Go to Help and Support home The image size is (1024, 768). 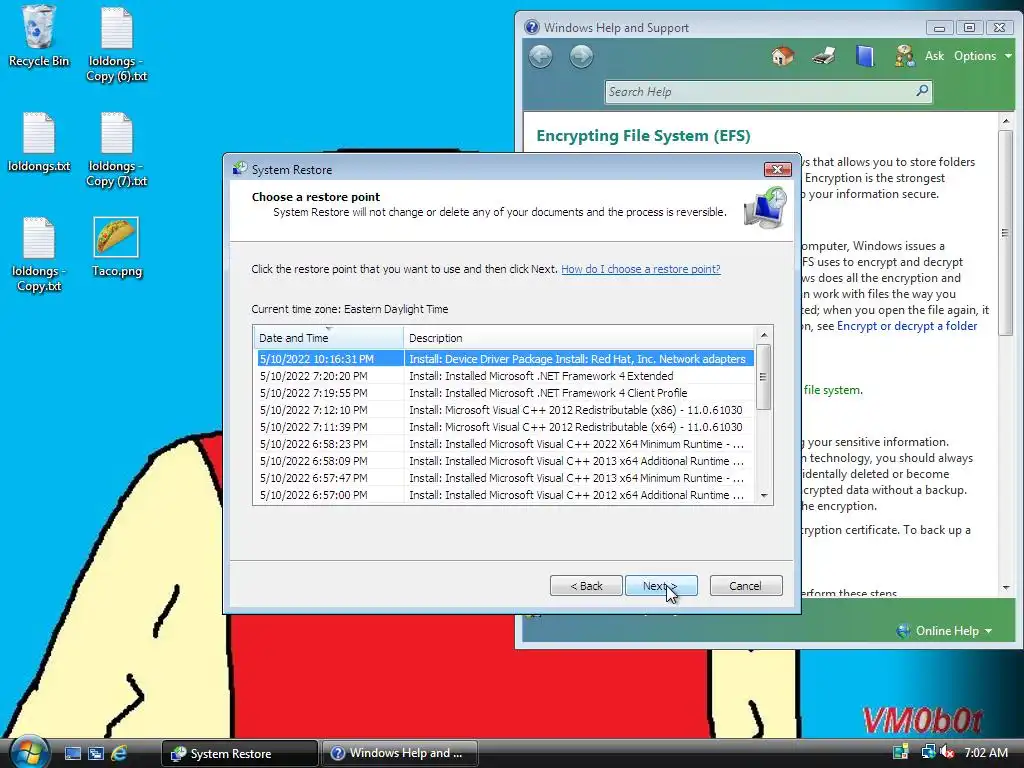[782, 56]
